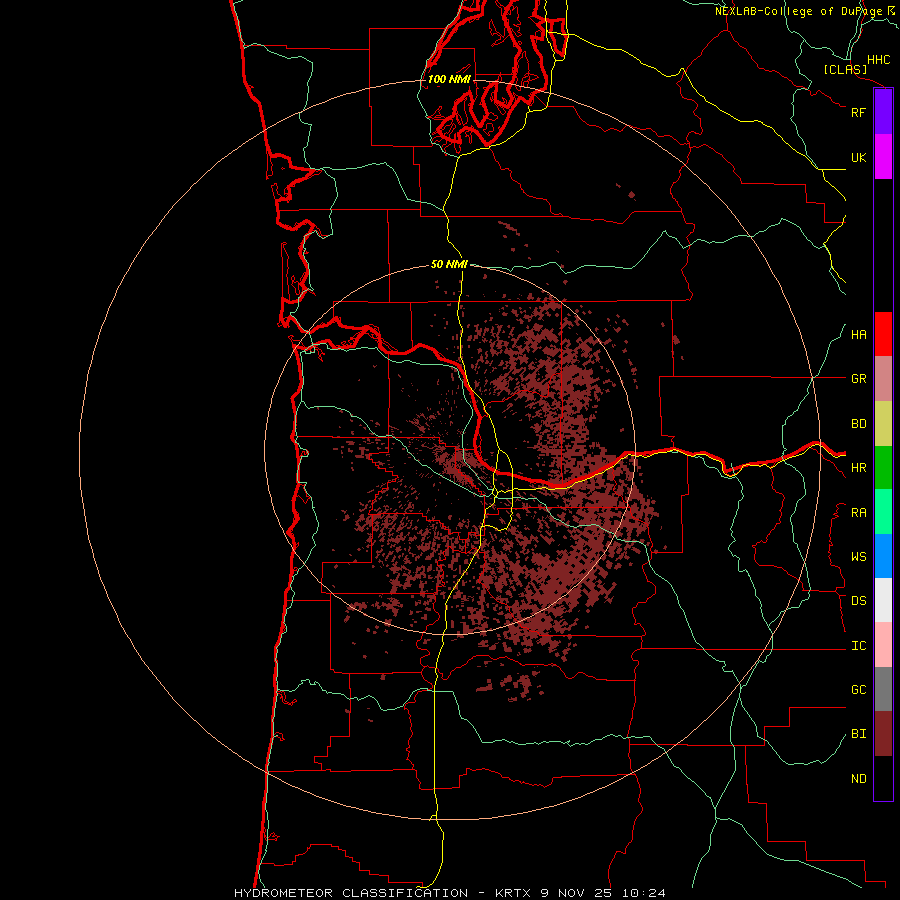This screenshot has width=900, height=900.
Task: Click the DS legend label
Action: tap(858, 601)
